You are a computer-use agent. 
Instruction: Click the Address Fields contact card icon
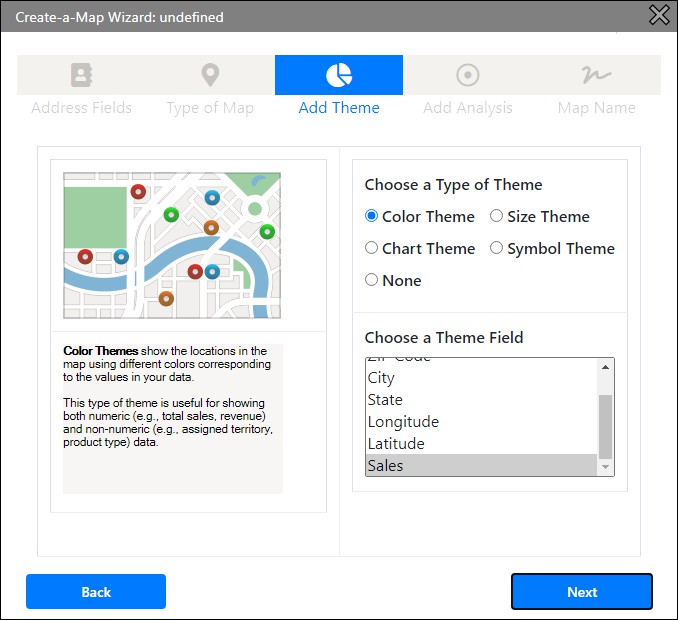click(x=81, y=75)
